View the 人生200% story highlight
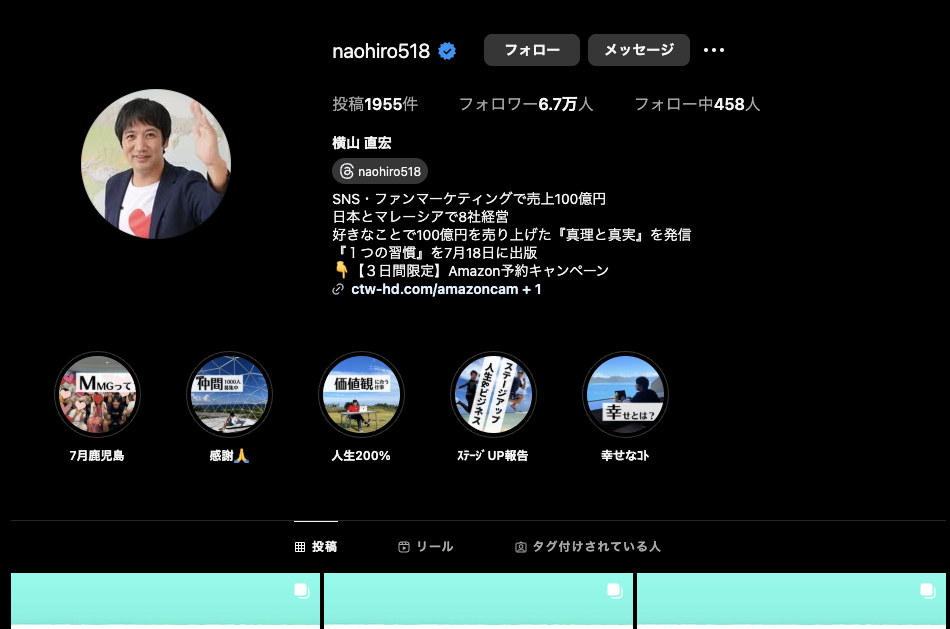This screenshot has width=950, height=629. pos(361,394)
